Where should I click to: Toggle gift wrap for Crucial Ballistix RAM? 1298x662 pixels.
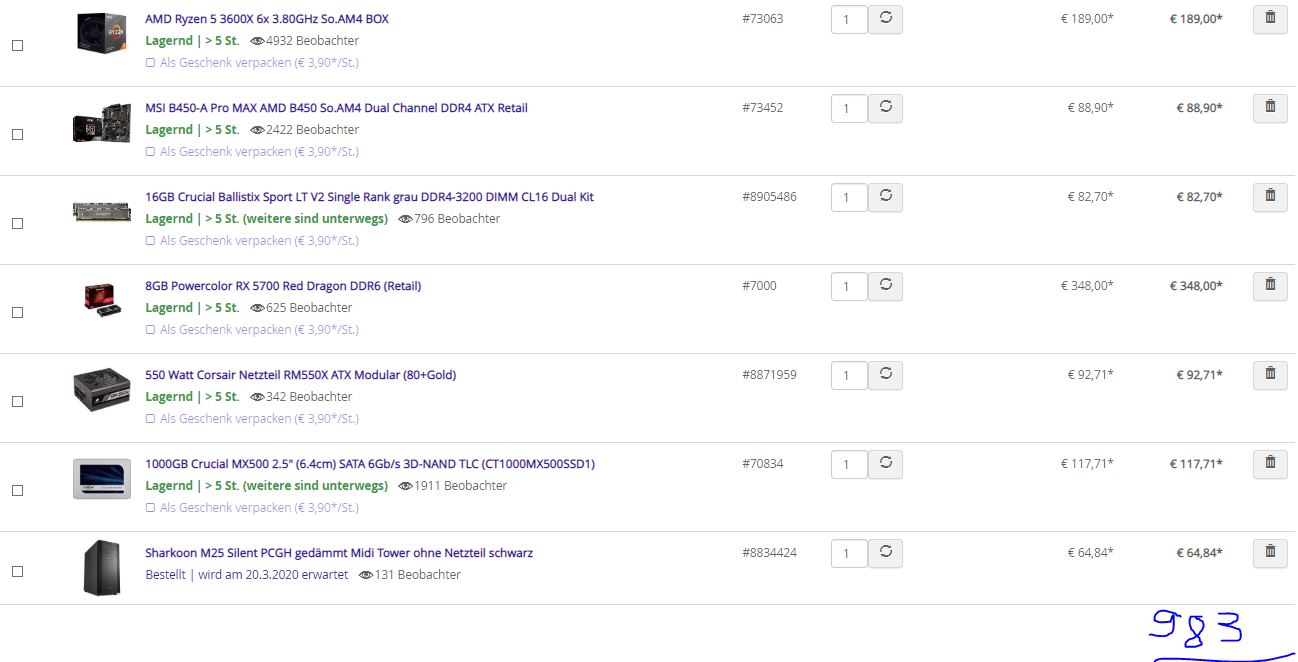point(151,241)
